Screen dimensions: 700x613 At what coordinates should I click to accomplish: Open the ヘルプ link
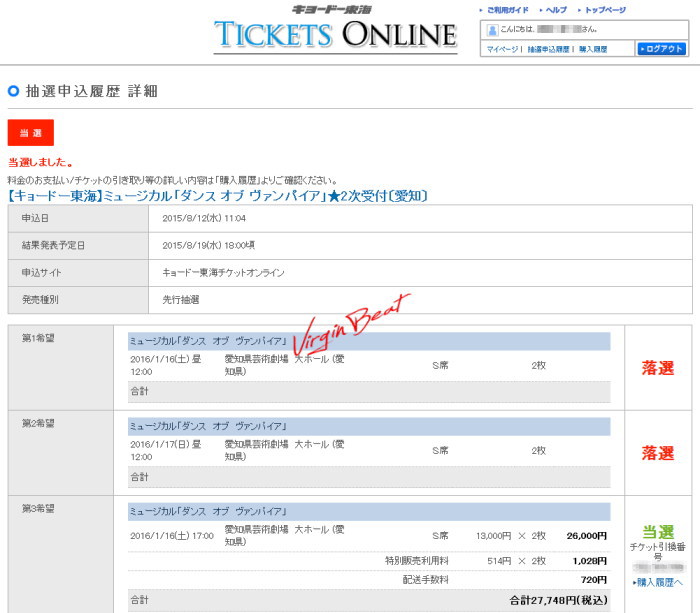(x=556, y=10)
